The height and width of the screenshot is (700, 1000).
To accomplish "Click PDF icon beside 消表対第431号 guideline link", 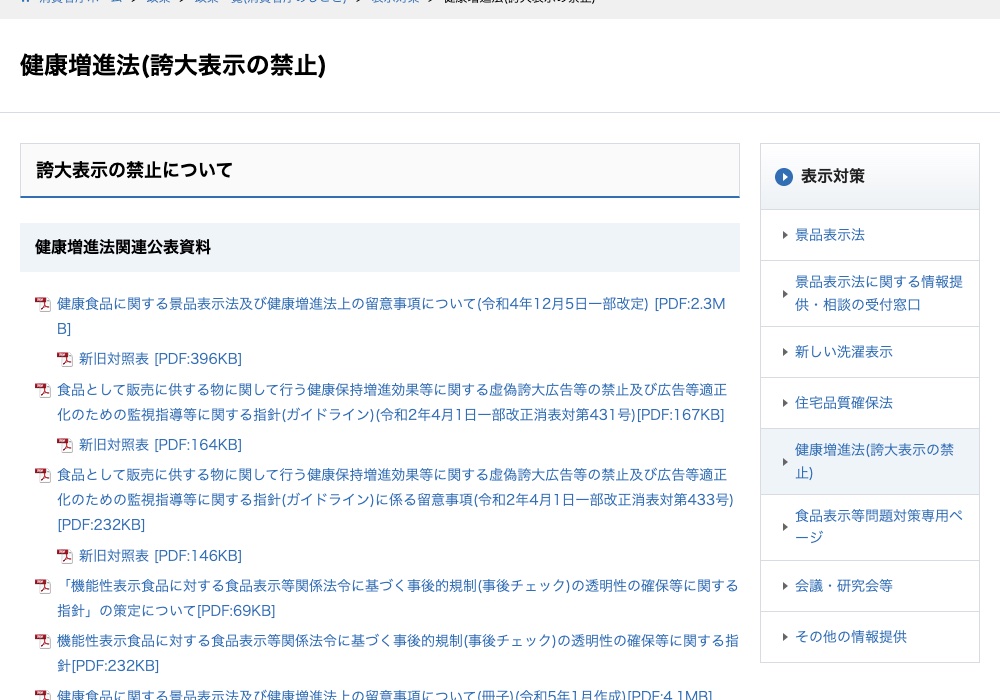I will pyautogui.click(x=43, y=390).
